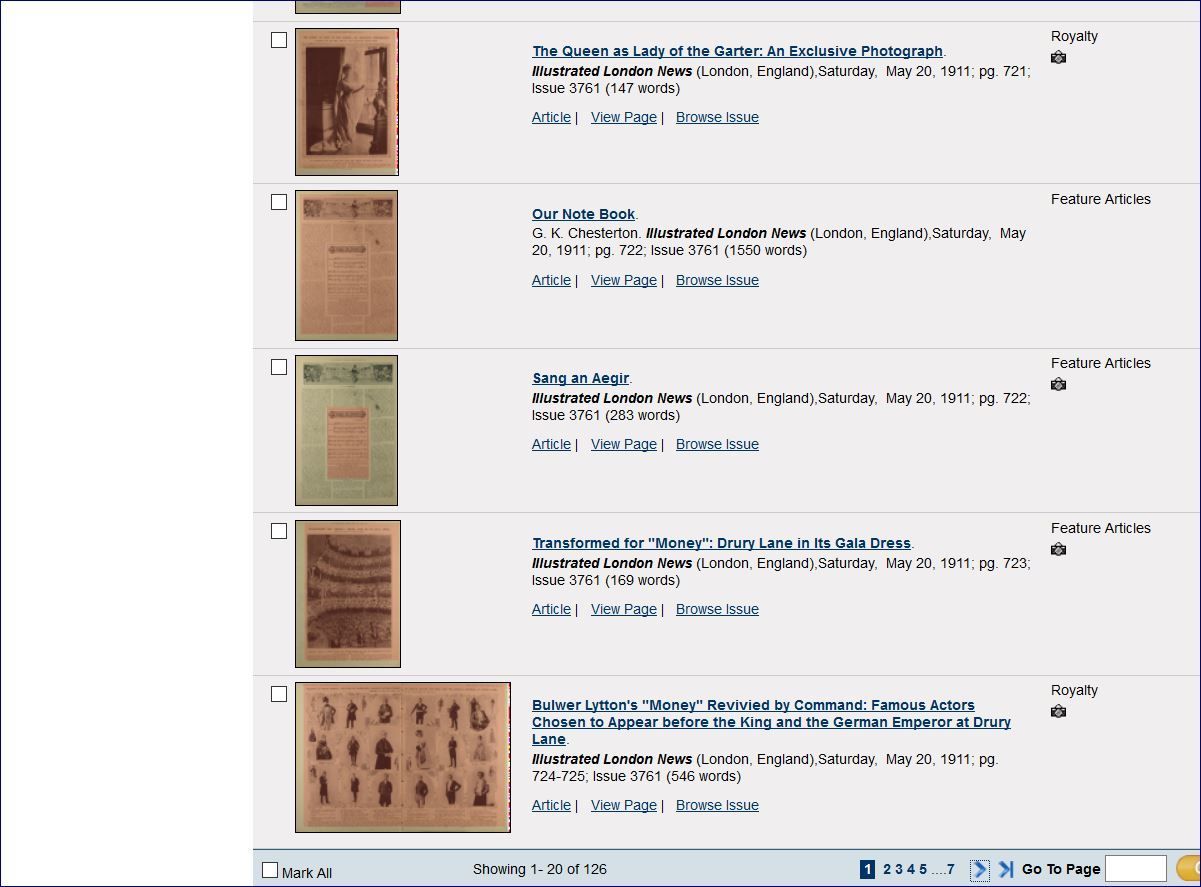Click camera icon beside The Queen as Lady entry
1201x887 pixels.
point(1058,57)
